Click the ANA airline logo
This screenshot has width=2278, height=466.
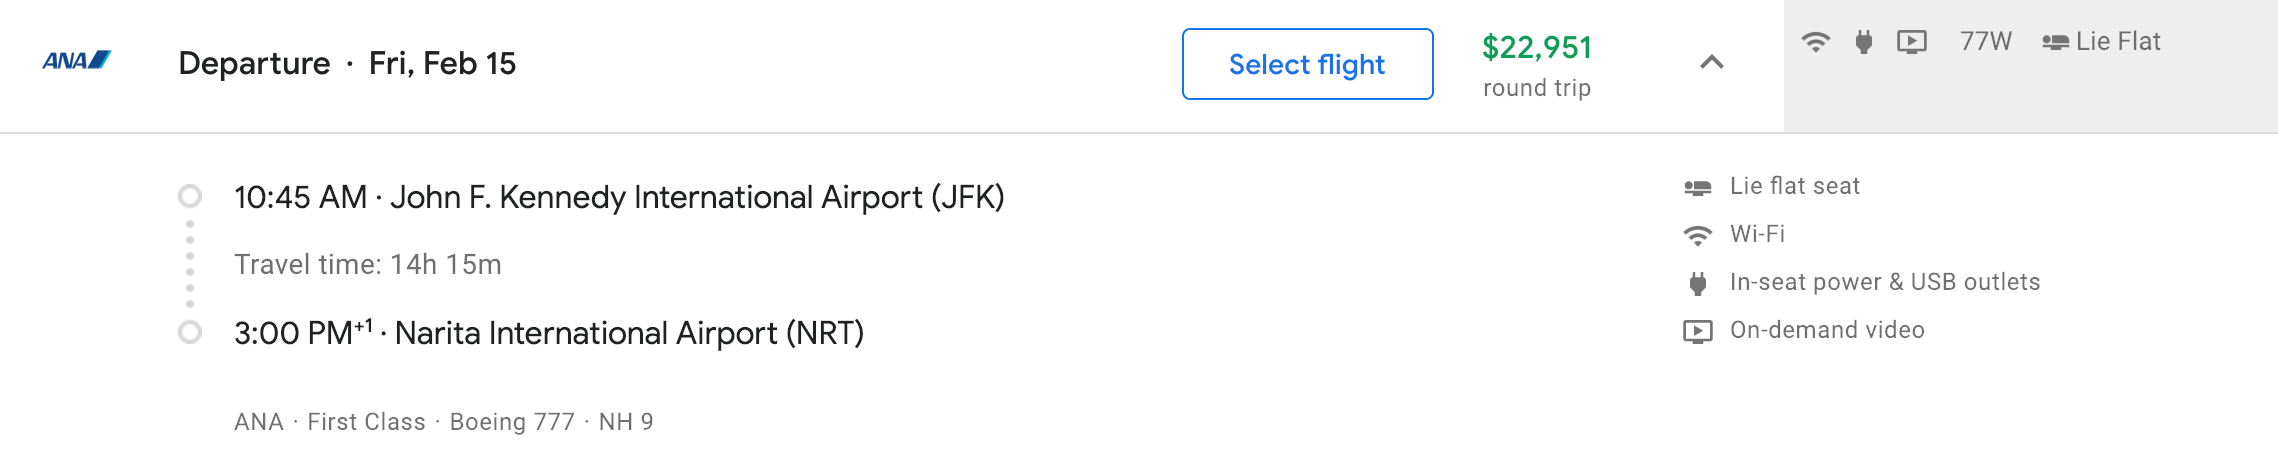pos(76,61)
